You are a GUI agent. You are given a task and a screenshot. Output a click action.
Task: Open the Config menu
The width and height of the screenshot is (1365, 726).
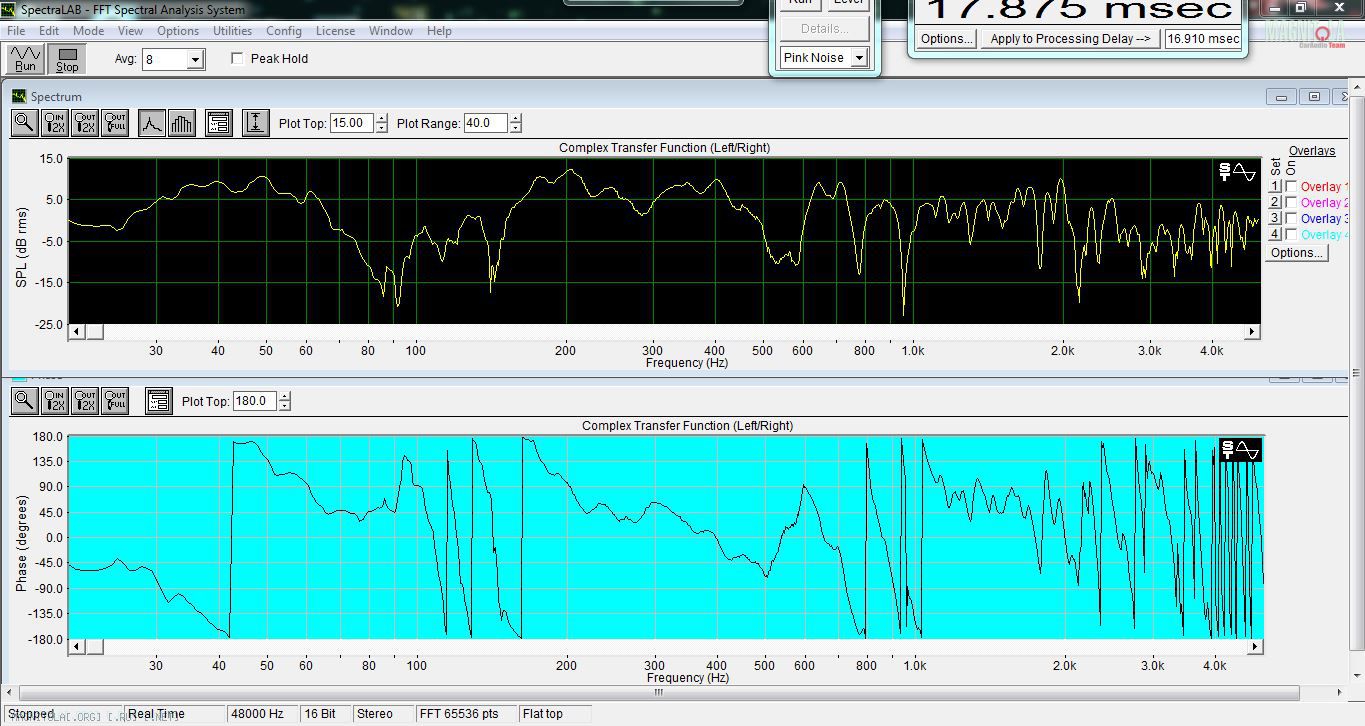pos(284,31)
